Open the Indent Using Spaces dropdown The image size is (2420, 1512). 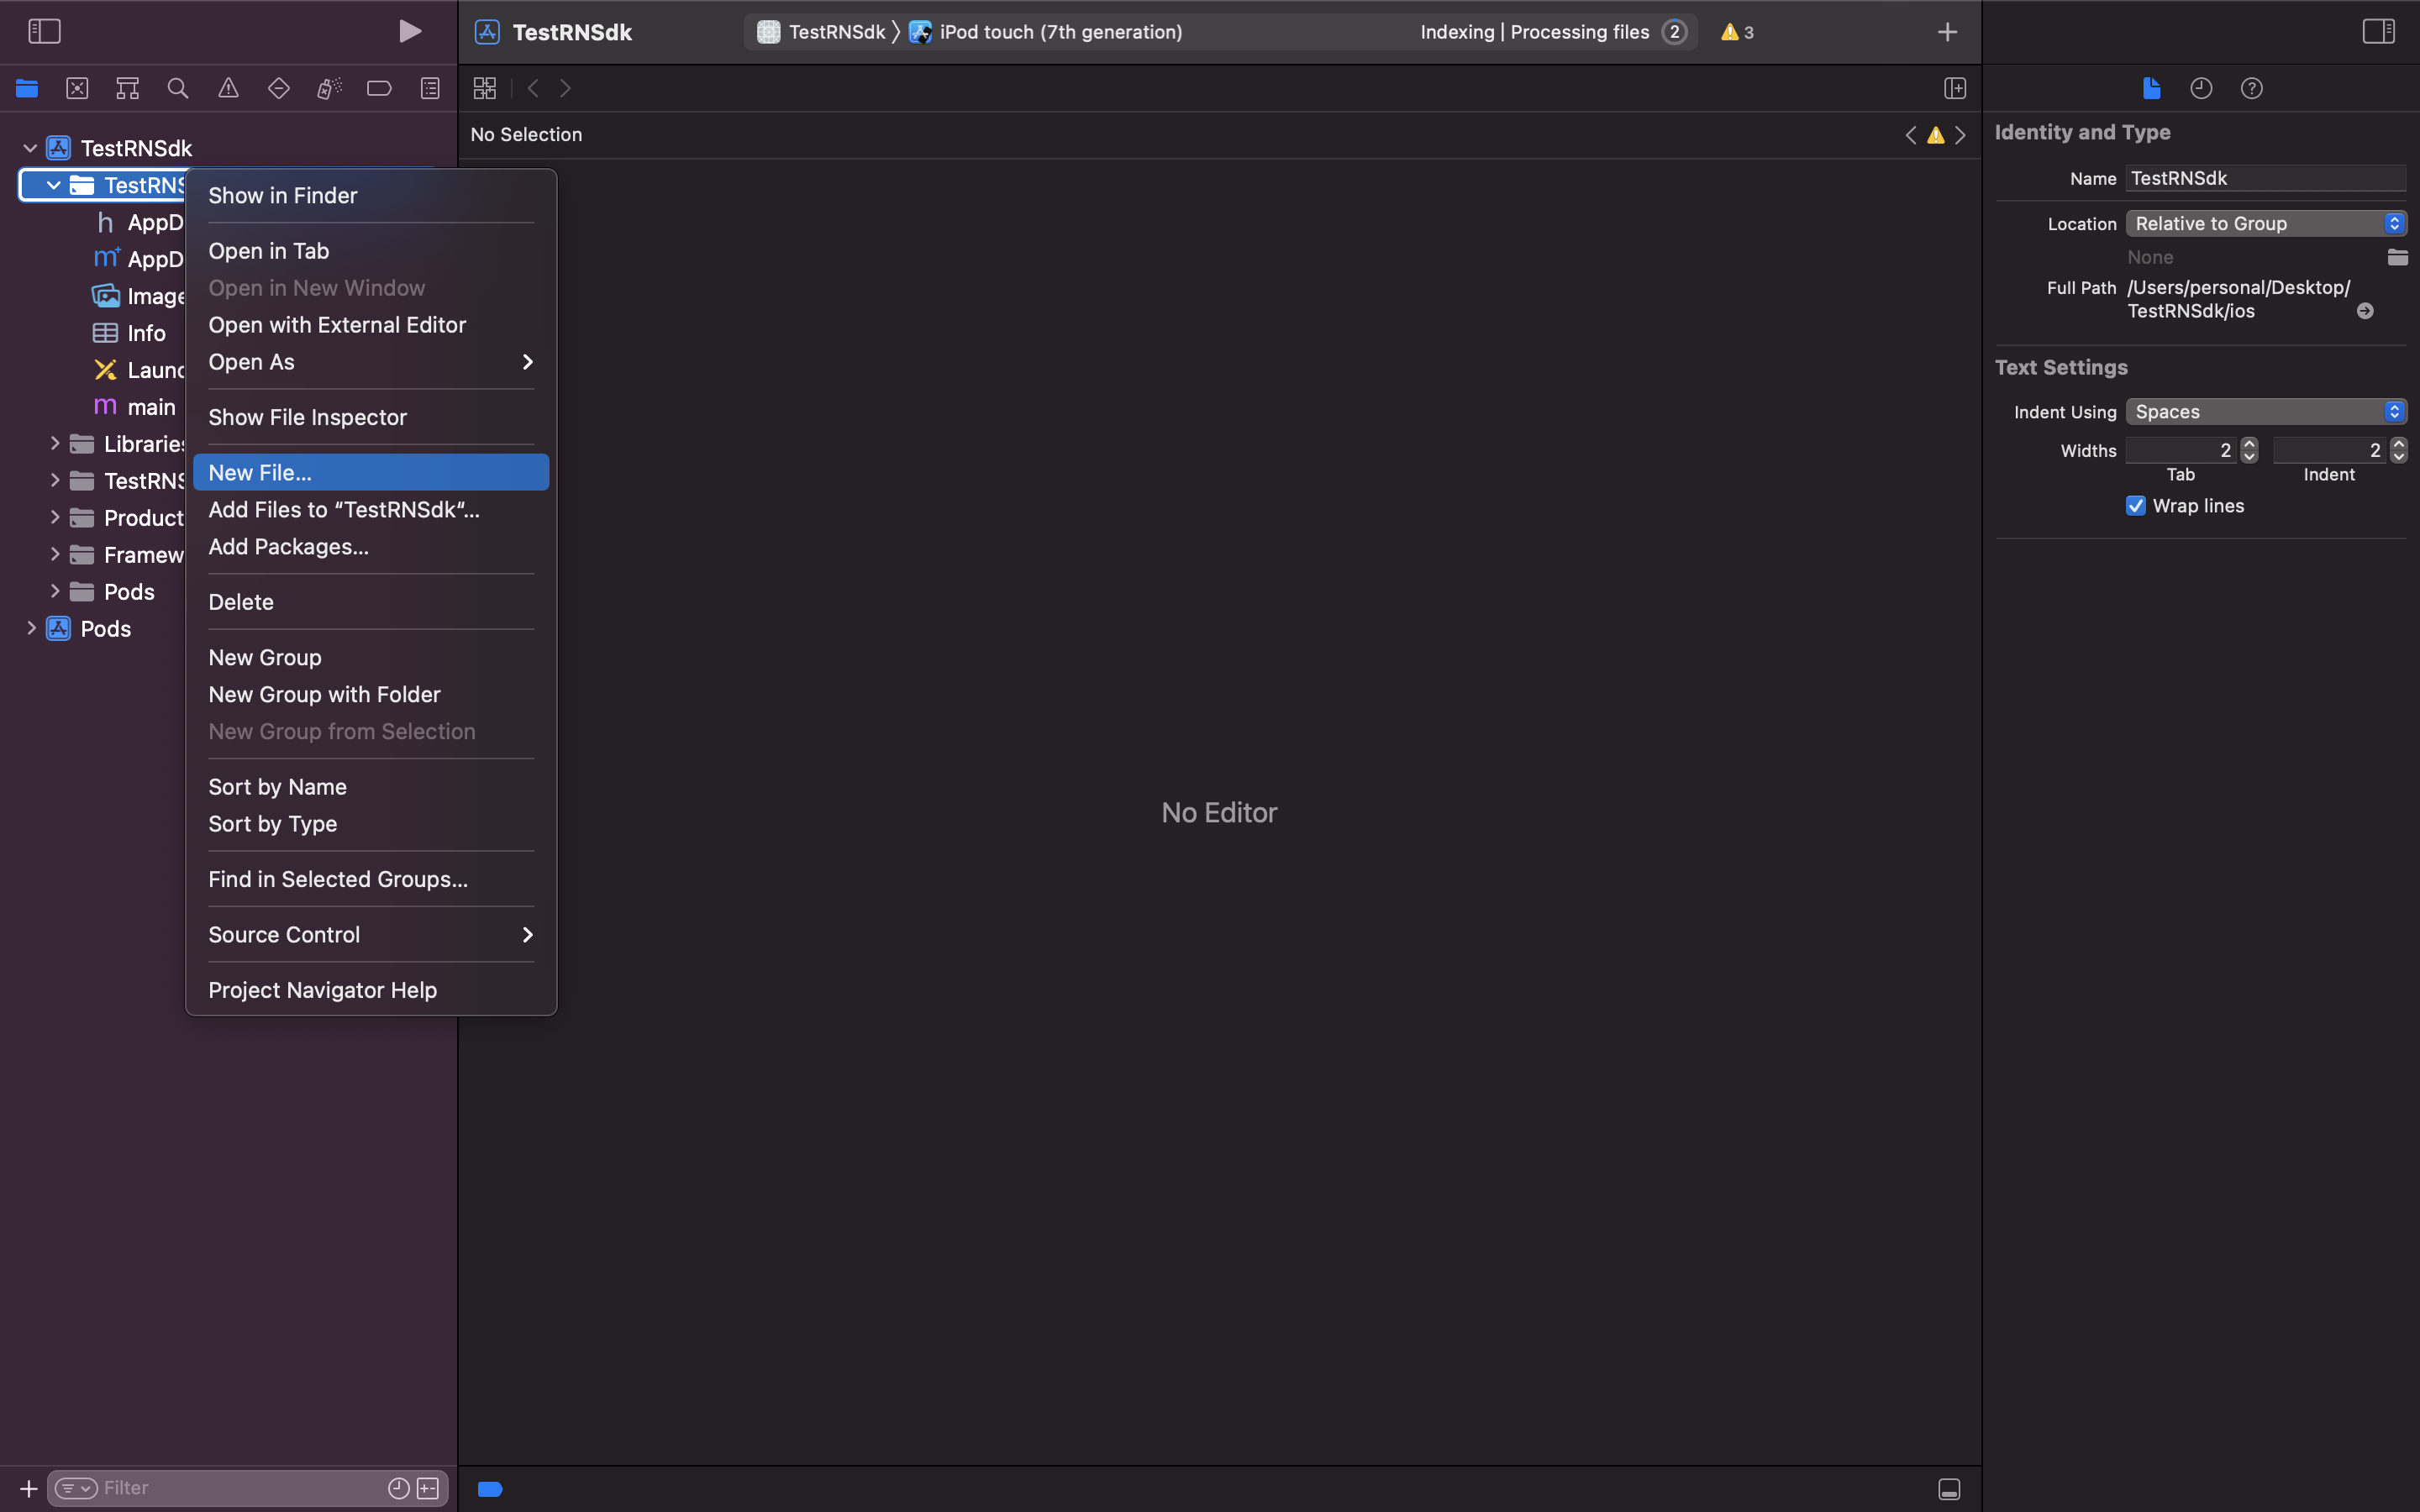(x=2265, y=412)
